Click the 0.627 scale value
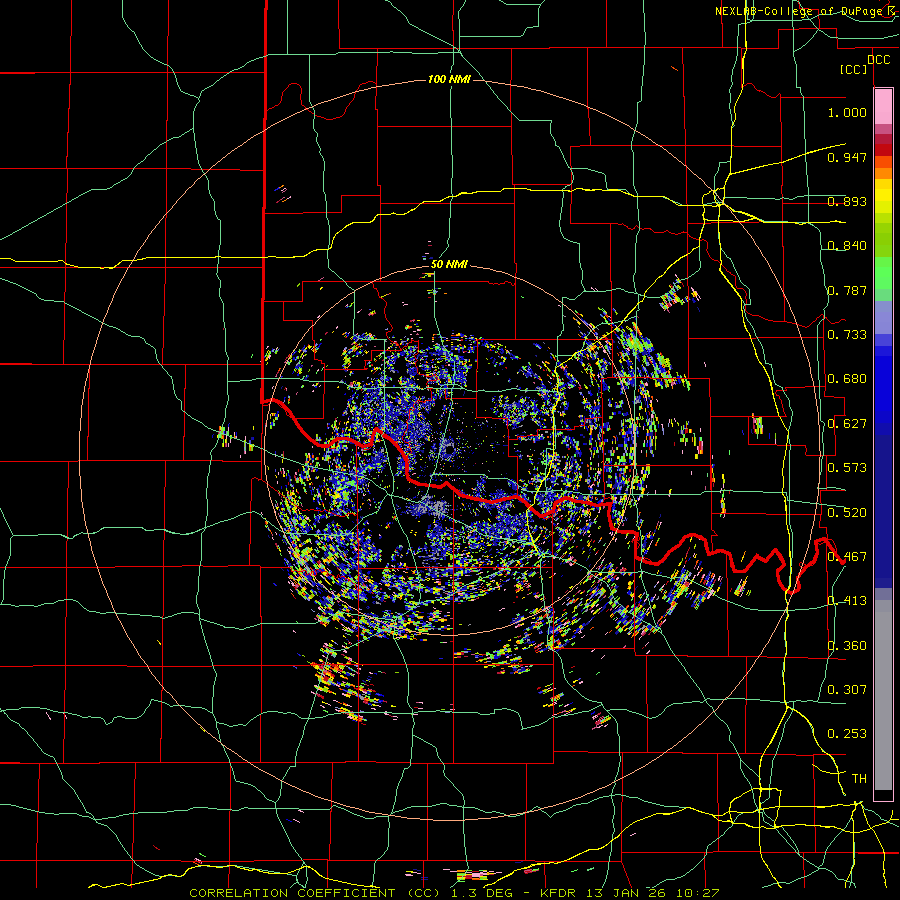The image size is (900, 900). pos(847,424)
